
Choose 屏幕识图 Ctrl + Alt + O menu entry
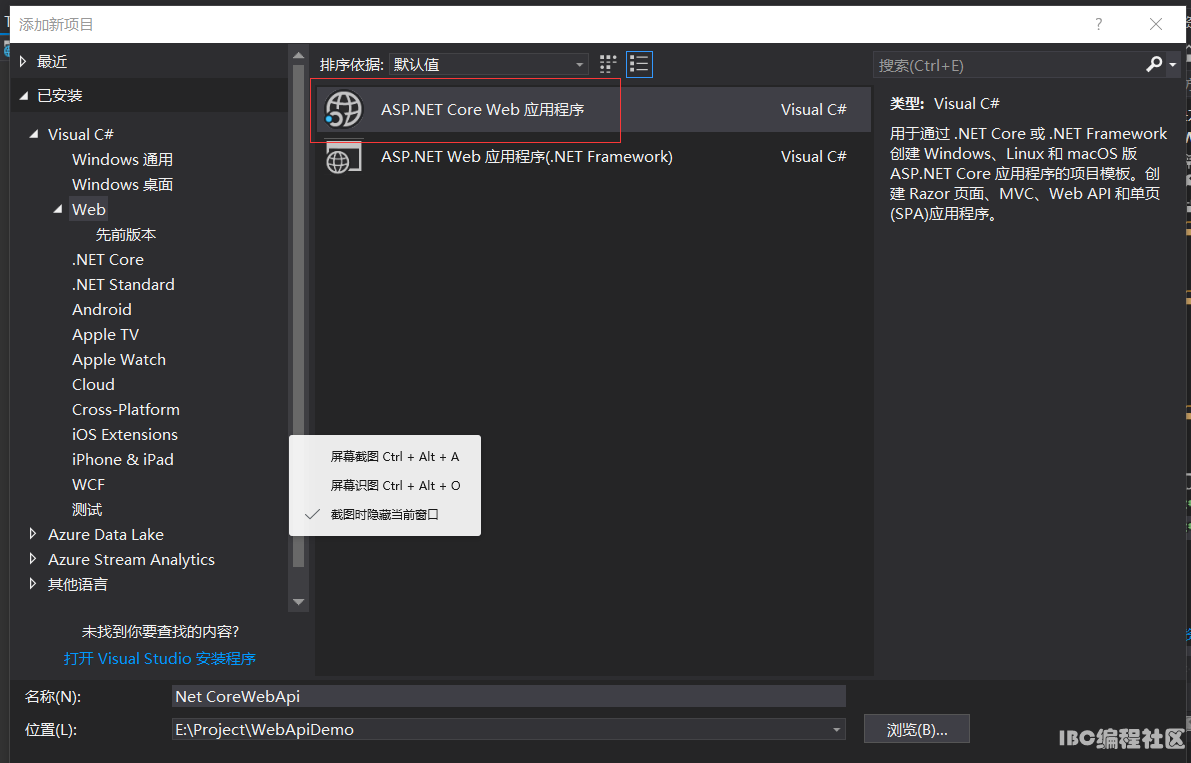[x=384, y=485]
